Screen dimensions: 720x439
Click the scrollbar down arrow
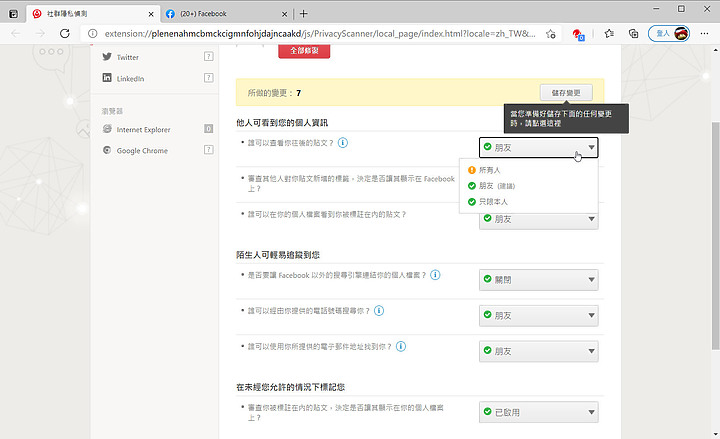click(x=715, y=433)
